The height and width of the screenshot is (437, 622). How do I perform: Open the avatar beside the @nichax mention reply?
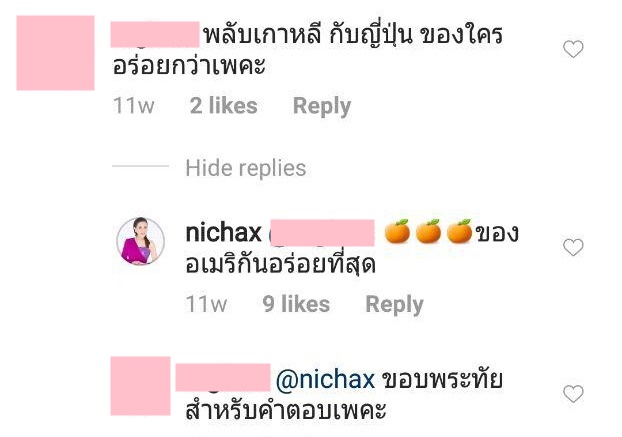tap(140, 386)
